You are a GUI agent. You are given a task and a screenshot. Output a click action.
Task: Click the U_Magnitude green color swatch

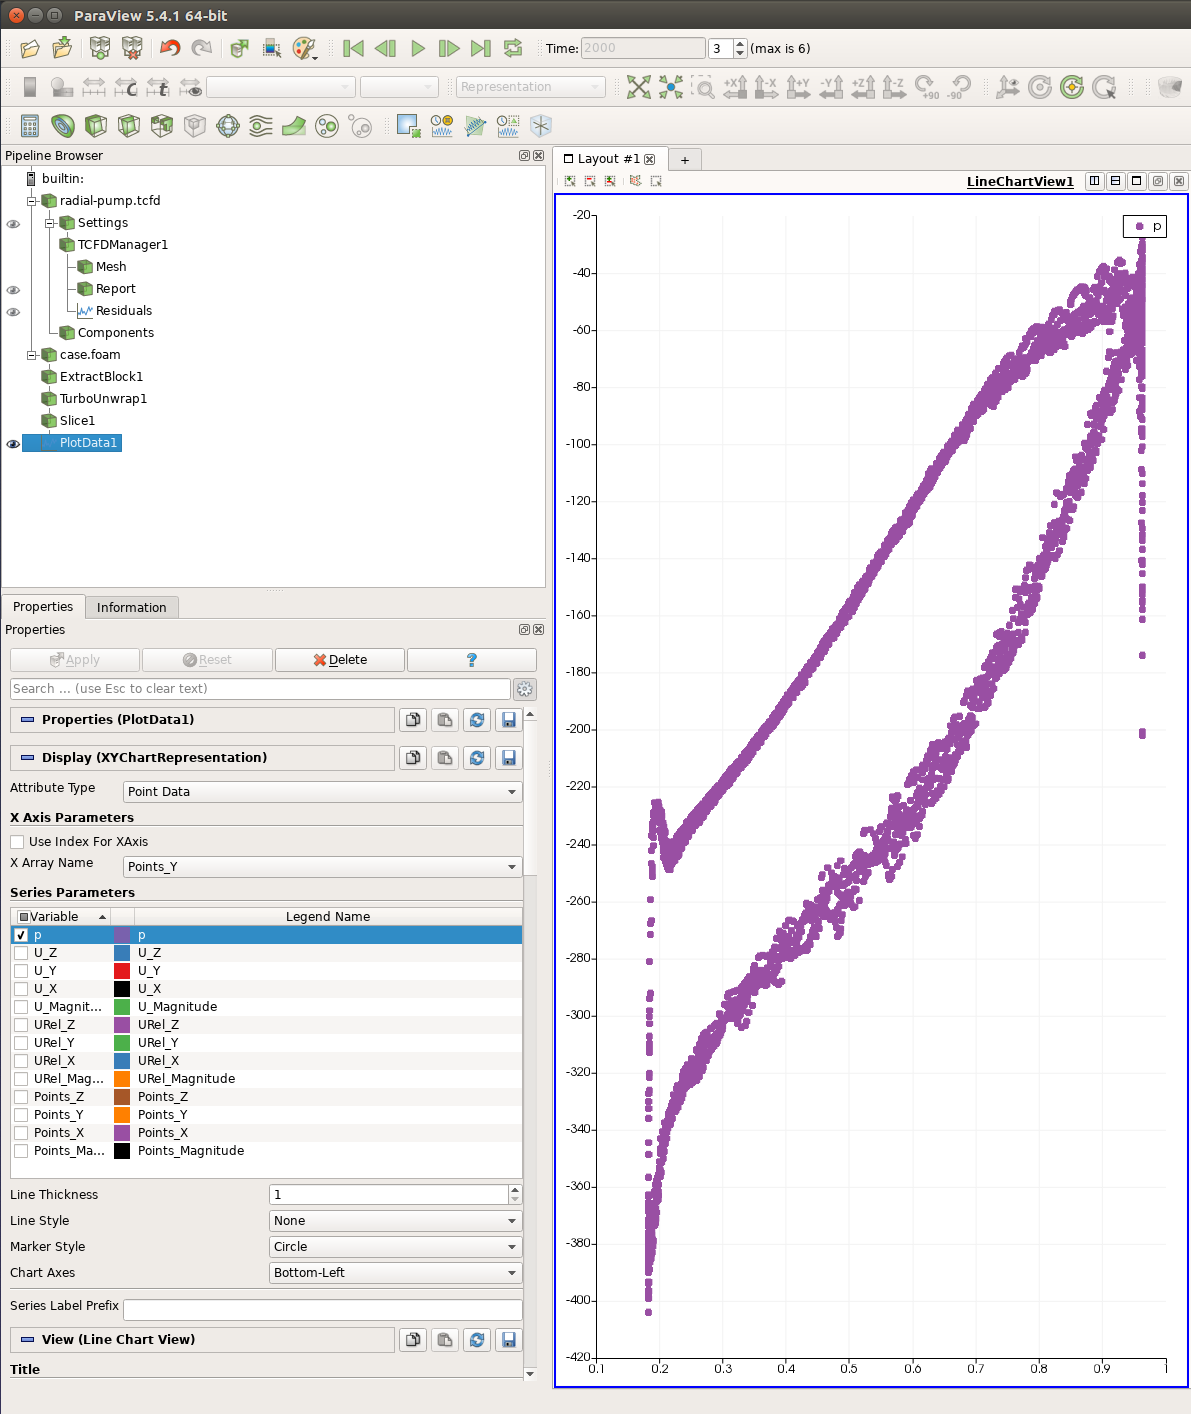[122, 1007]
